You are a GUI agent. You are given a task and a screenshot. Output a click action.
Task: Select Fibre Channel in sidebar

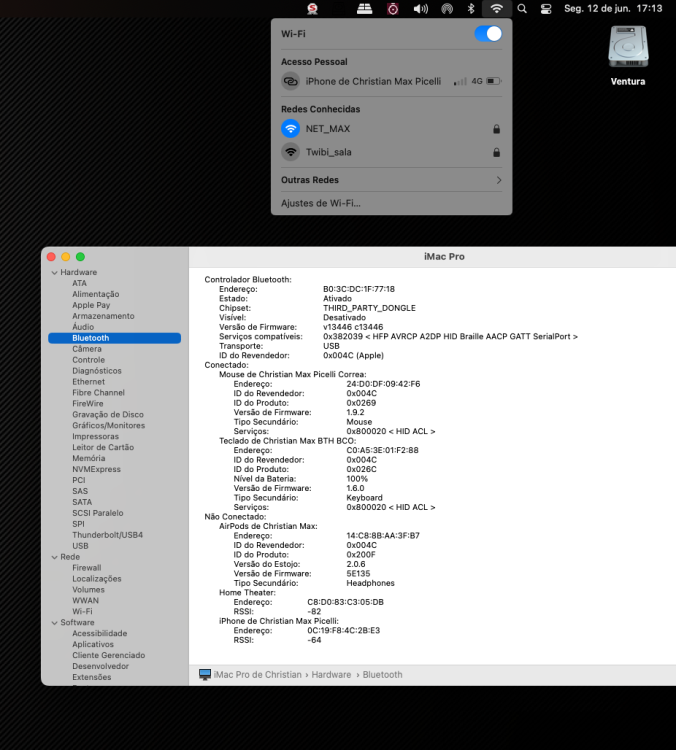click(98, 393)
